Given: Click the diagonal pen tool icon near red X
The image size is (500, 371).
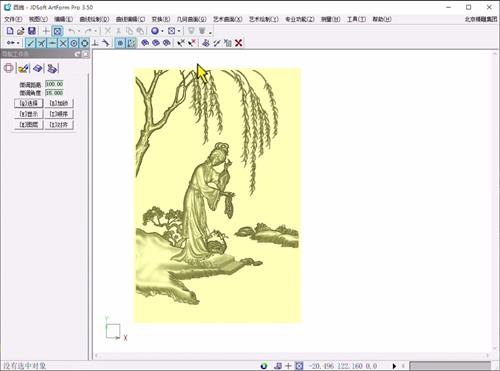Looking at the screenshot, I should coord(217,43).
